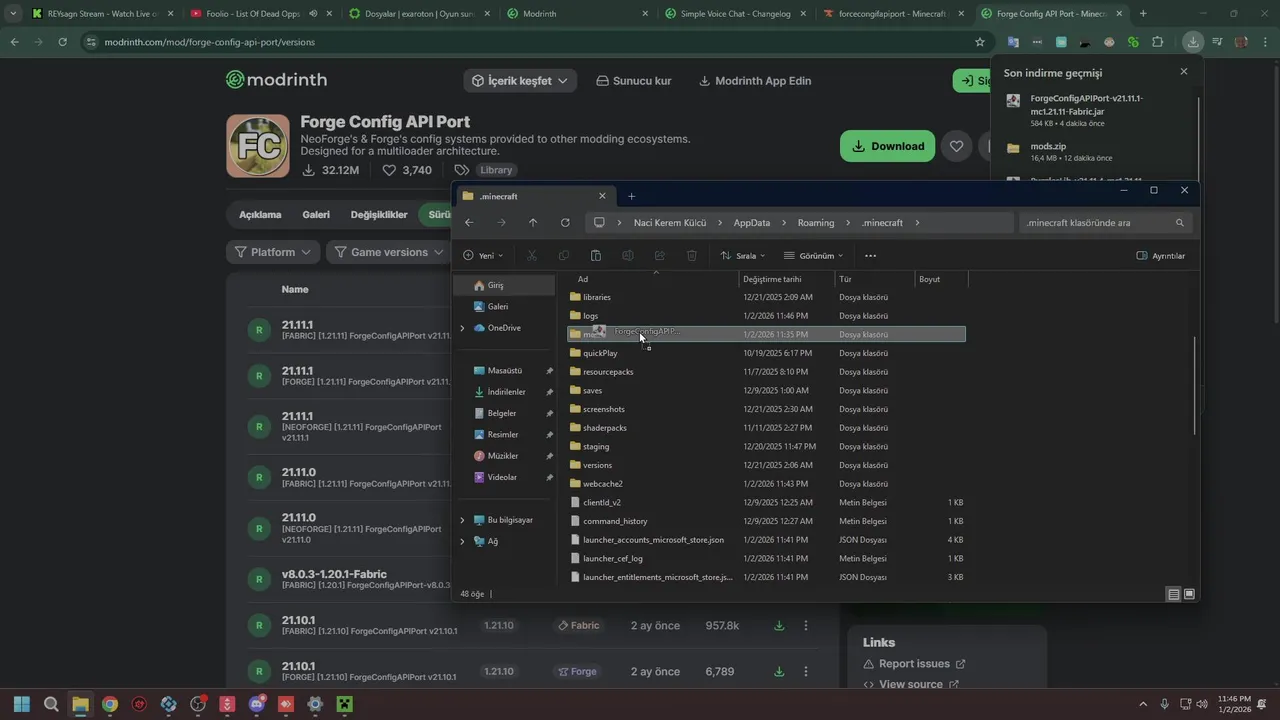Viewport: 1280px width, 720px height.
Task: Click the green Download button
Action: tap(888, 146)
